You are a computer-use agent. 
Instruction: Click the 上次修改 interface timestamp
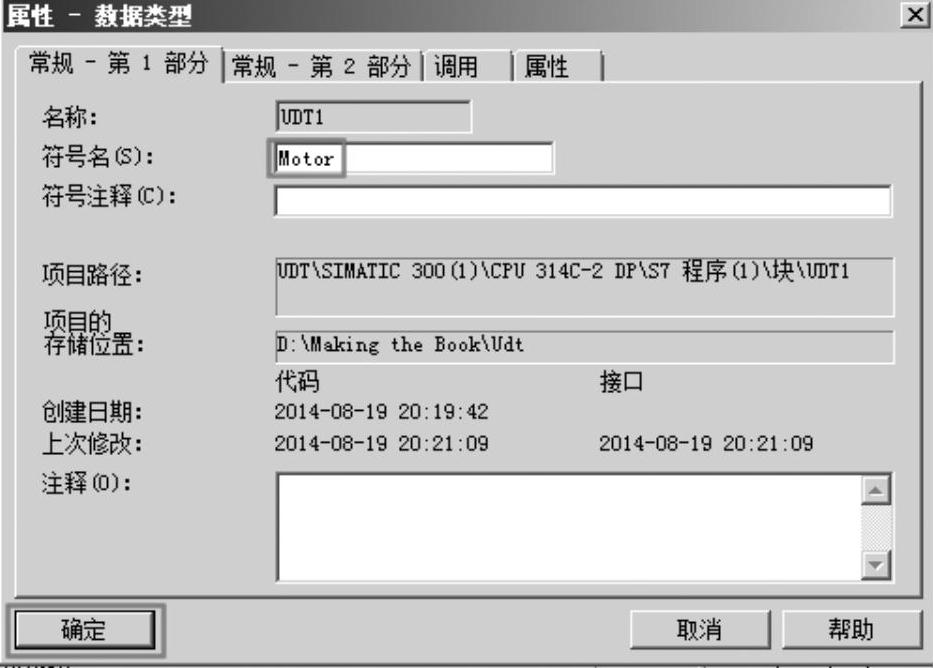pyautogui.click(x=706, y=443)
